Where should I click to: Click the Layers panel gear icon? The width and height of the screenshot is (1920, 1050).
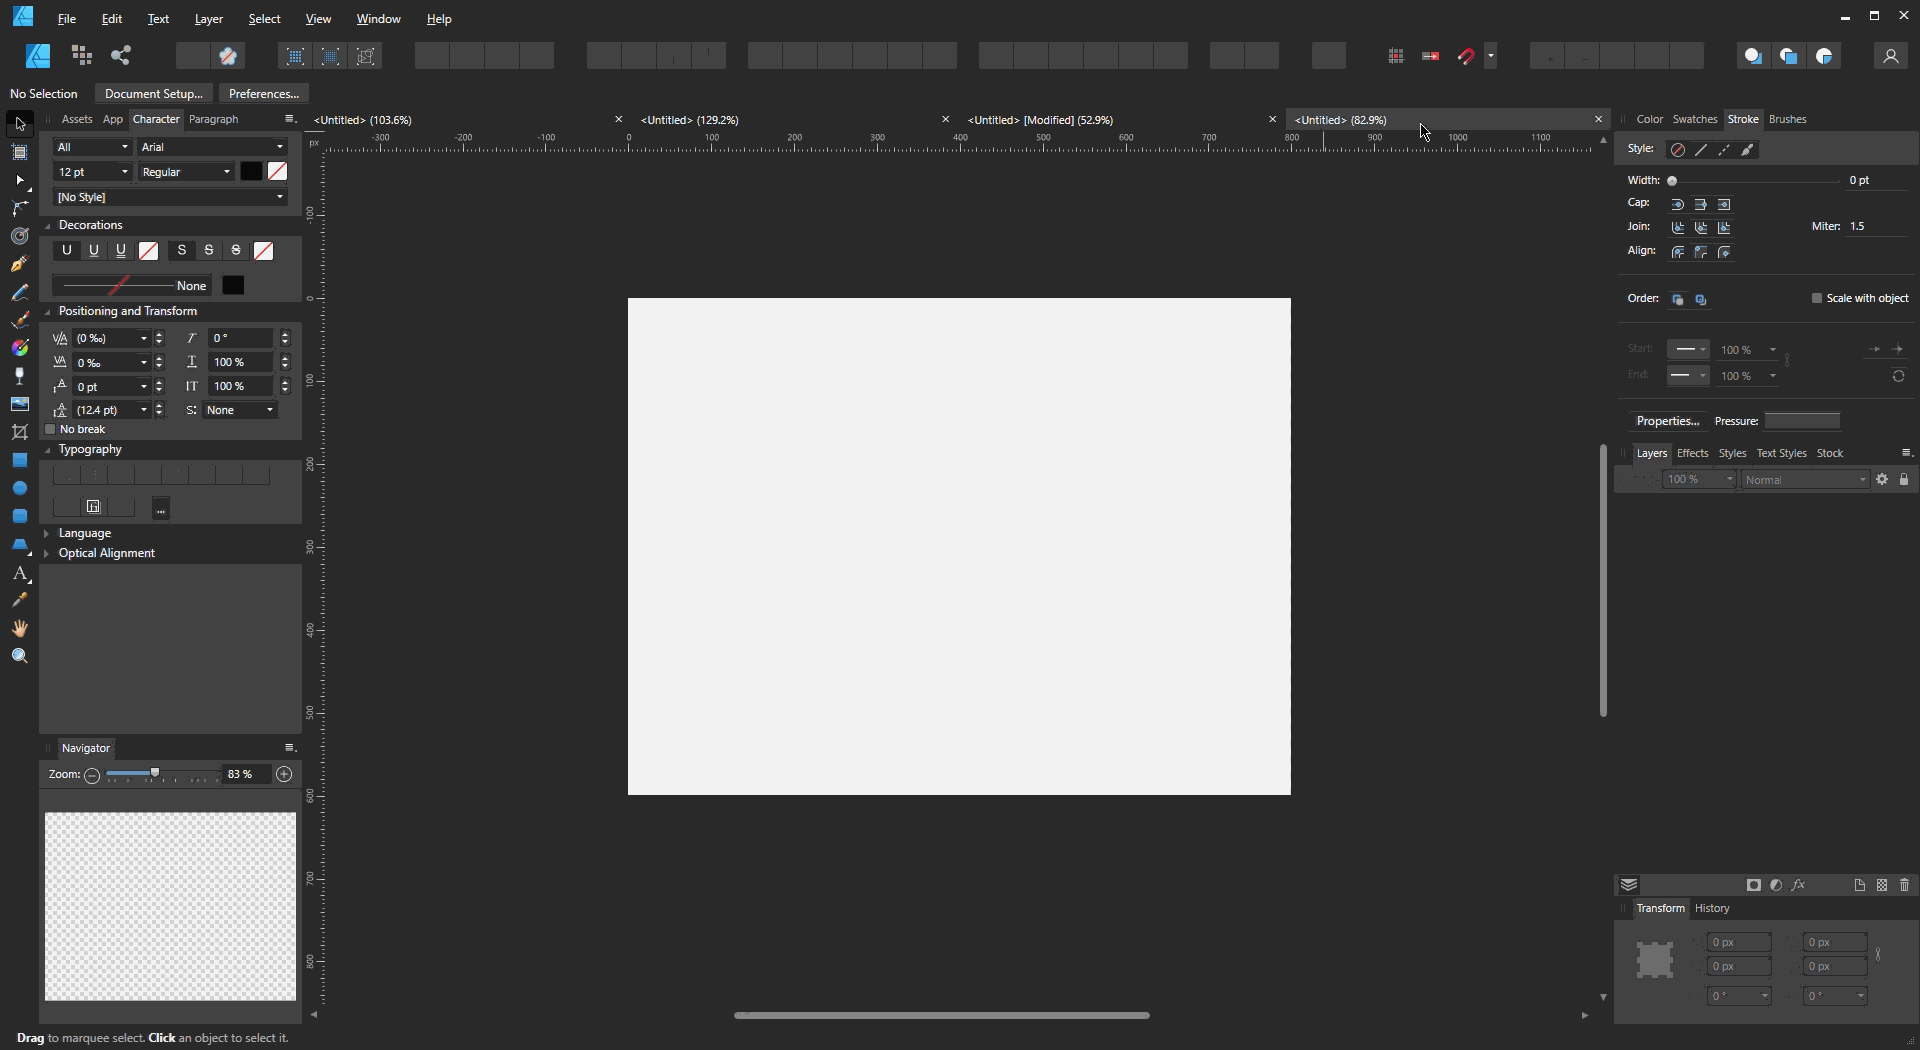click(x=1882, y=480)
